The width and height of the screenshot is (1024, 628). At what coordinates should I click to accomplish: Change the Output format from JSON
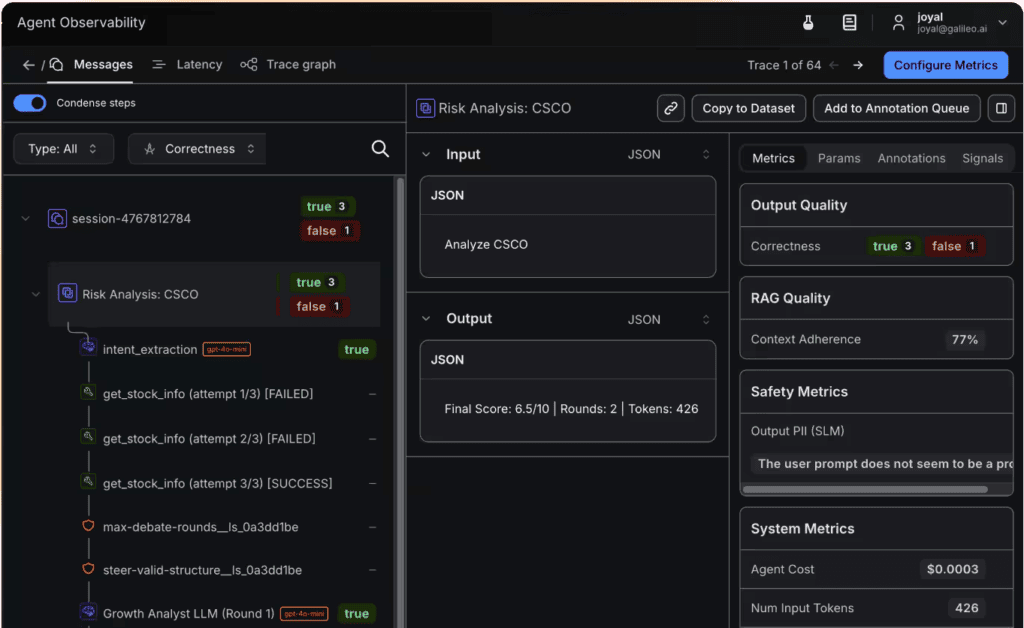coord(669,319)
